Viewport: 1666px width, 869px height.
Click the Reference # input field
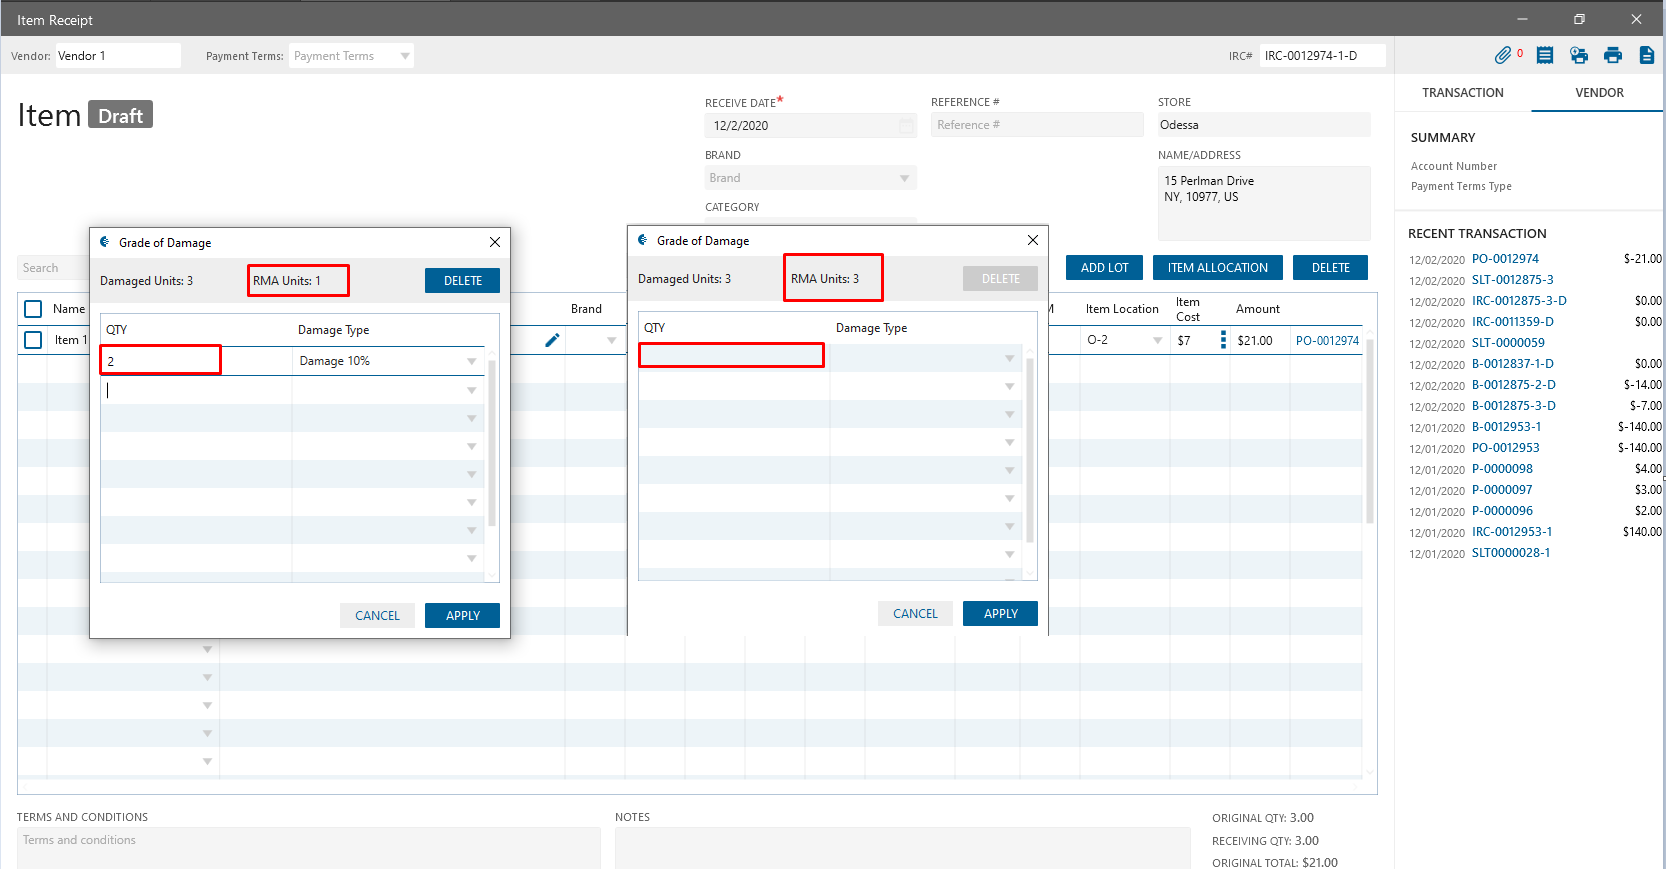pyautogui.click(x=1037, y=125)
